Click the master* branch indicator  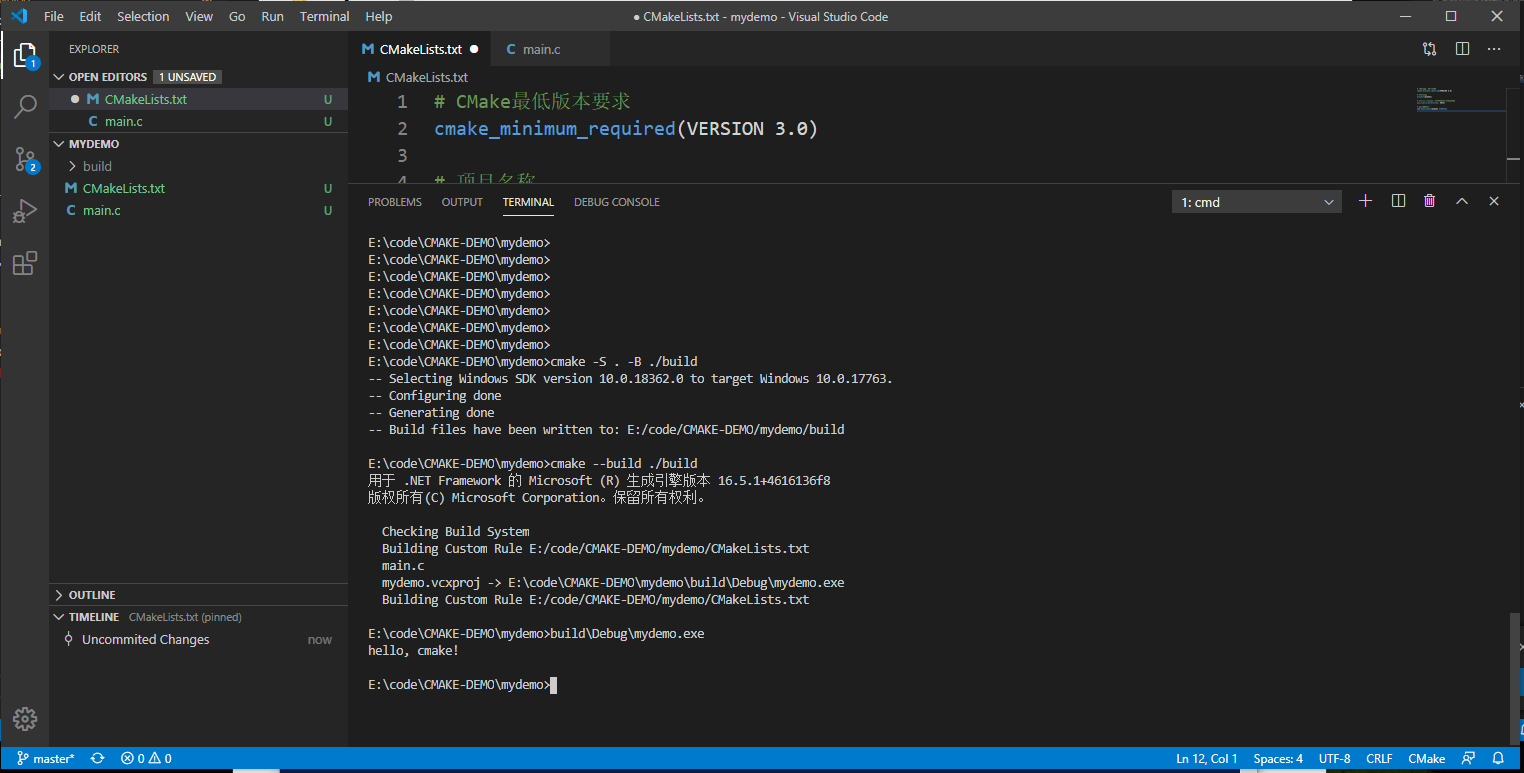click(x=44, y=758)
